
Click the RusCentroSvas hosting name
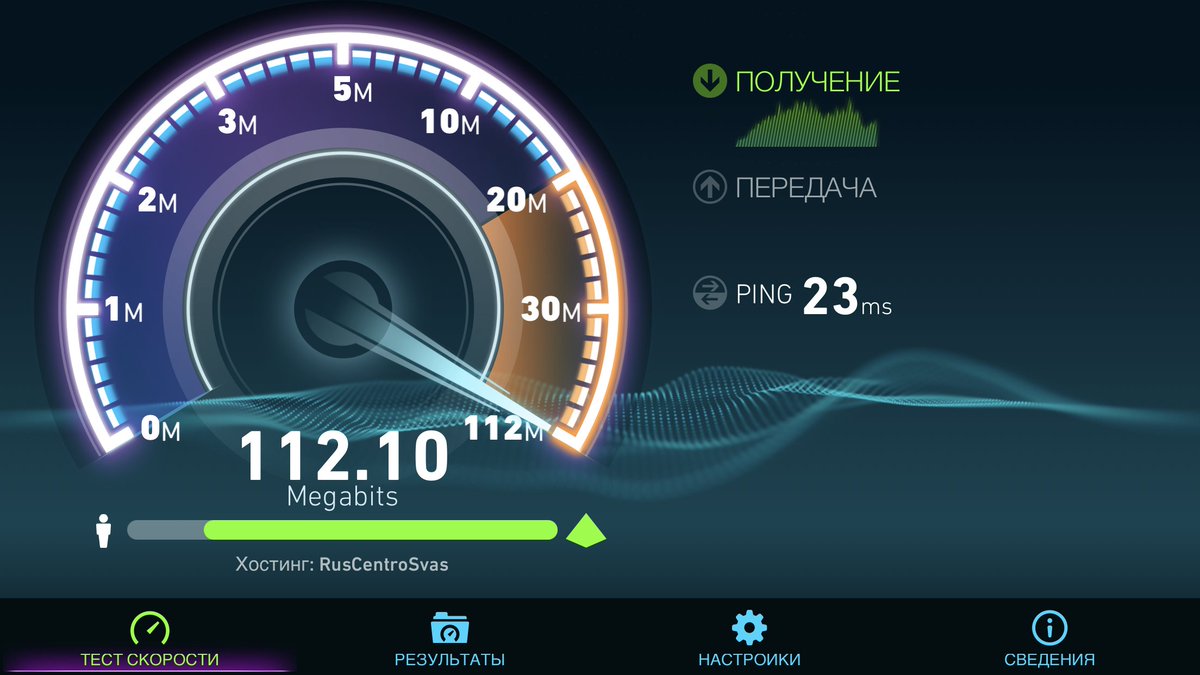click(x=384, y=564)
